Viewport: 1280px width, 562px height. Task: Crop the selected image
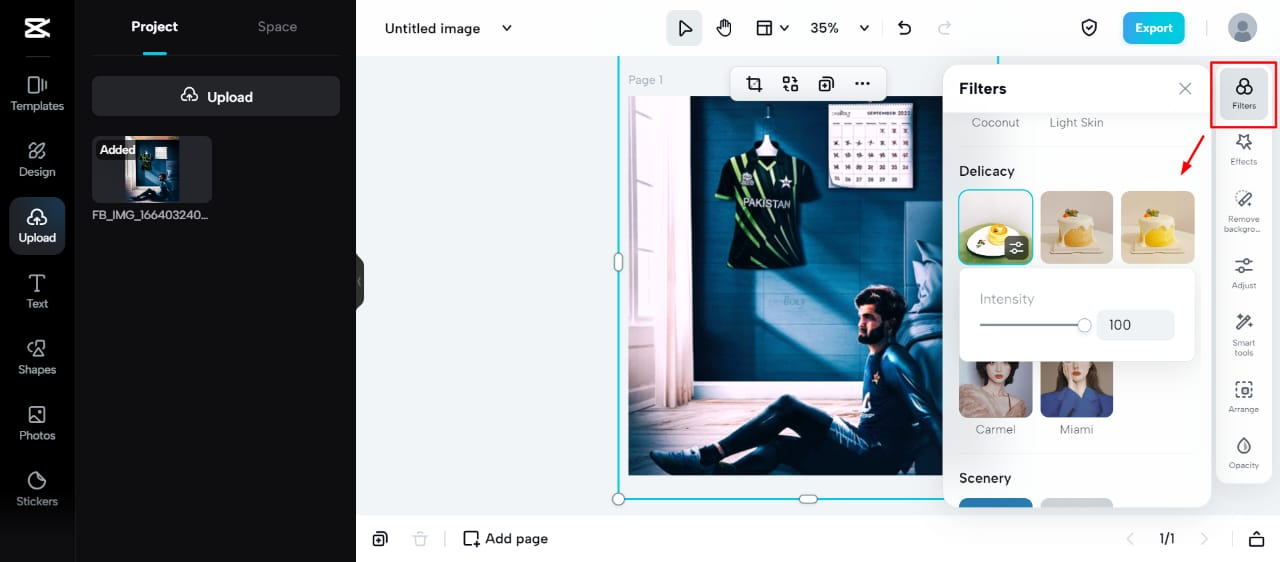pos(754,84)
